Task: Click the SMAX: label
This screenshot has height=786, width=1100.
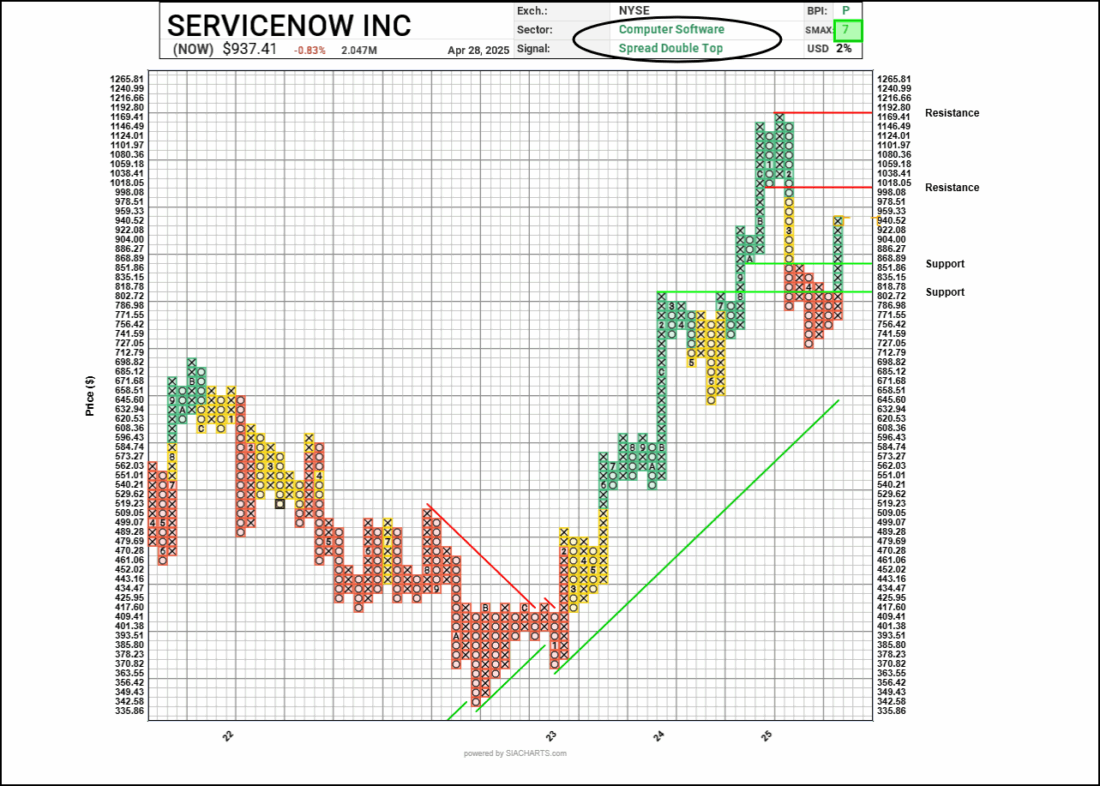Action: coord(819,31)
